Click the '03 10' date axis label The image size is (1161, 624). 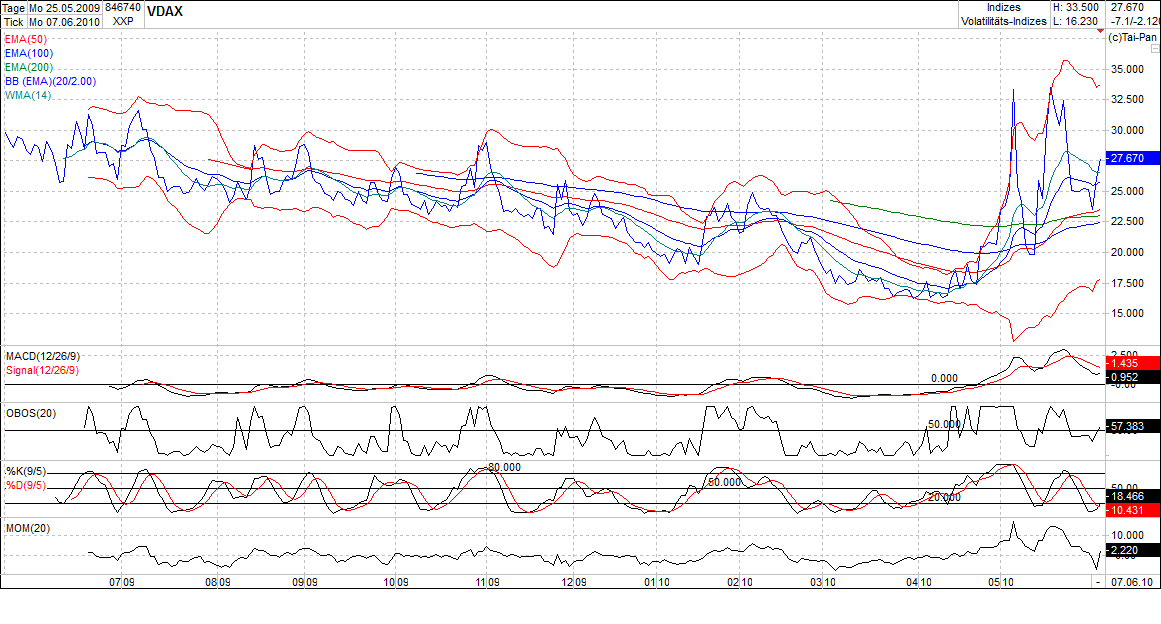[823, 583]
